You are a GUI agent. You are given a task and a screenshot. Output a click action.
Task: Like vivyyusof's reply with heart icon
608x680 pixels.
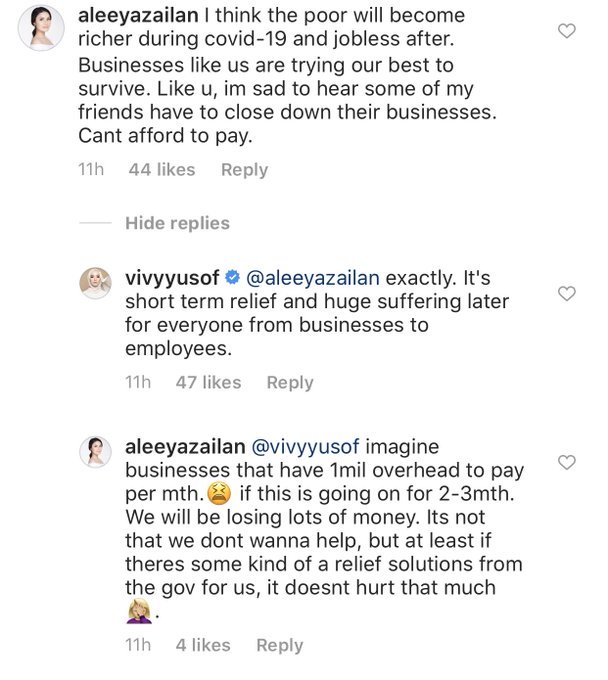coord(566,293)
